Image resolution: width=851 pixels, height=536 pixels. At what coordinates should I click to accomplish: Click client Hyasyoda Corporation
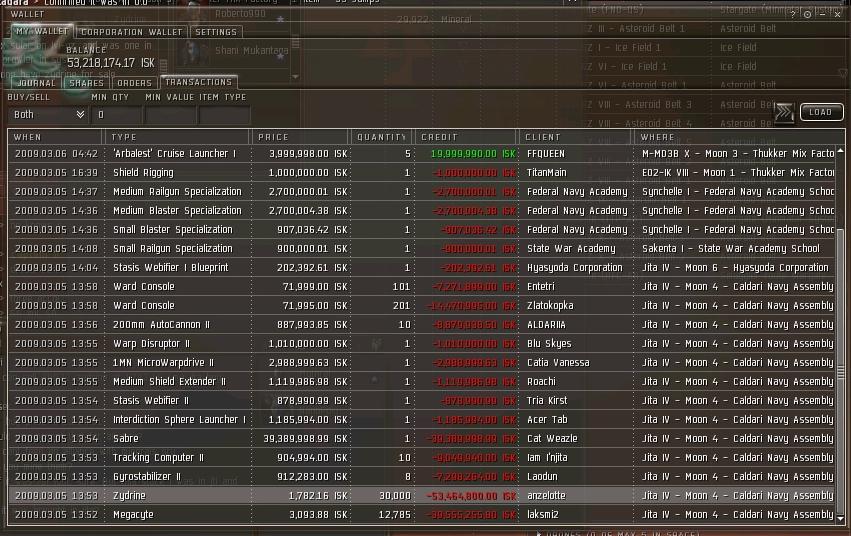click(x=574, y=267)
